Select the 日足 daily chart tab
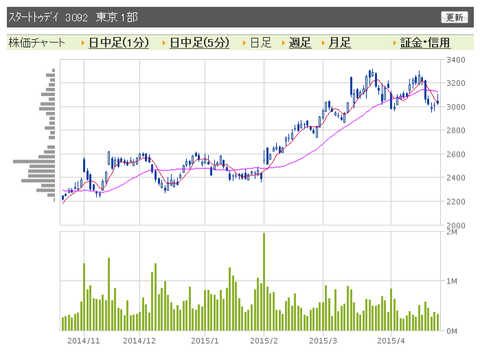This screenshot has height=362, width=480. pyautogui.click(x=261, y=43)
